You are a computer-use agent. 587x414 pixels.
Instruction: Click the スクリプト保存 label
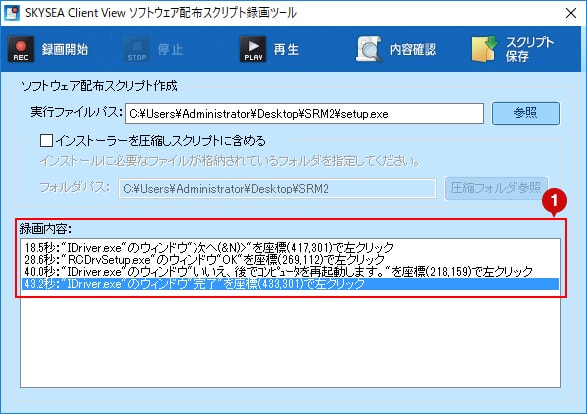coord(529,49)
